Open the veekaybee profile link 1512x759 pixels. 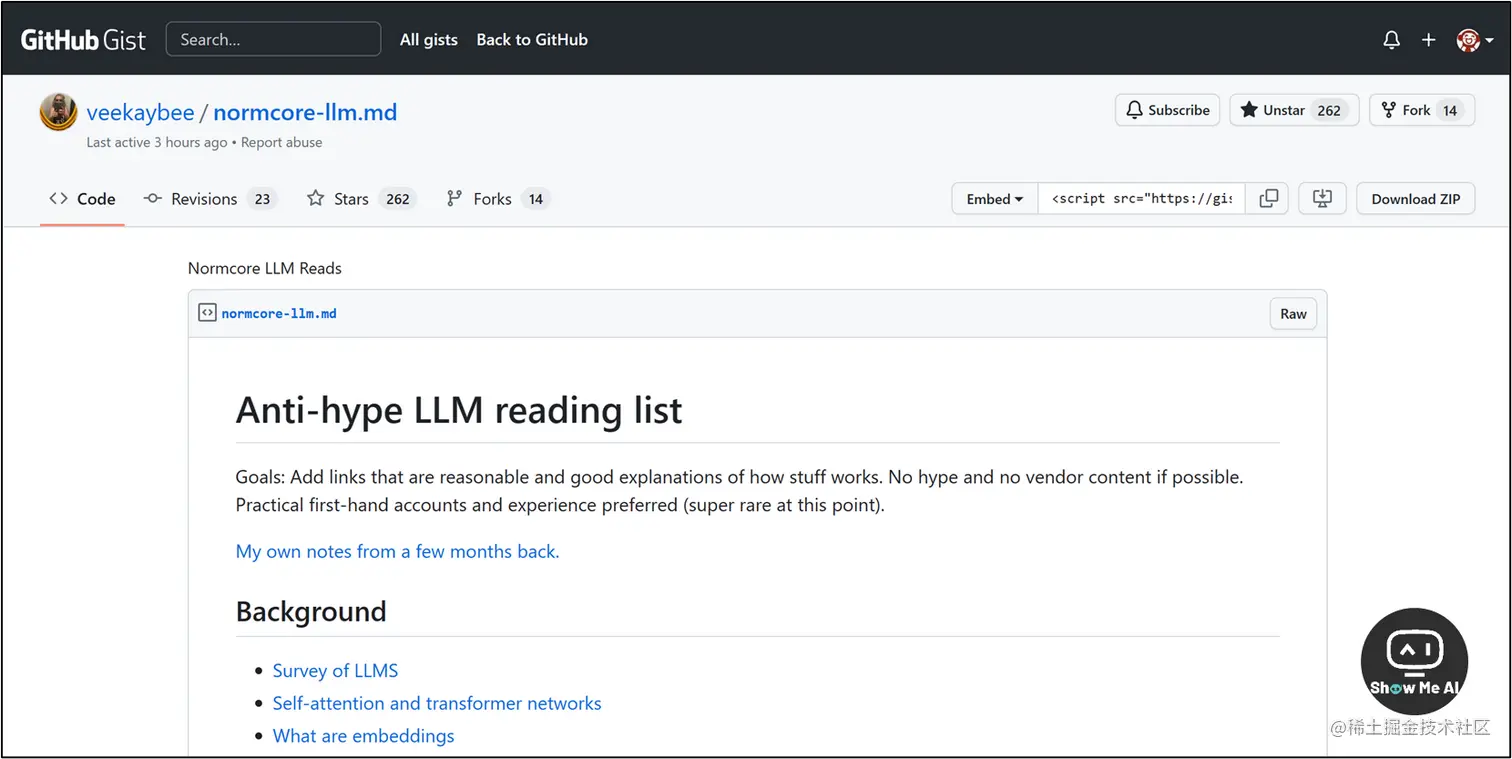[x=141, y=112]
